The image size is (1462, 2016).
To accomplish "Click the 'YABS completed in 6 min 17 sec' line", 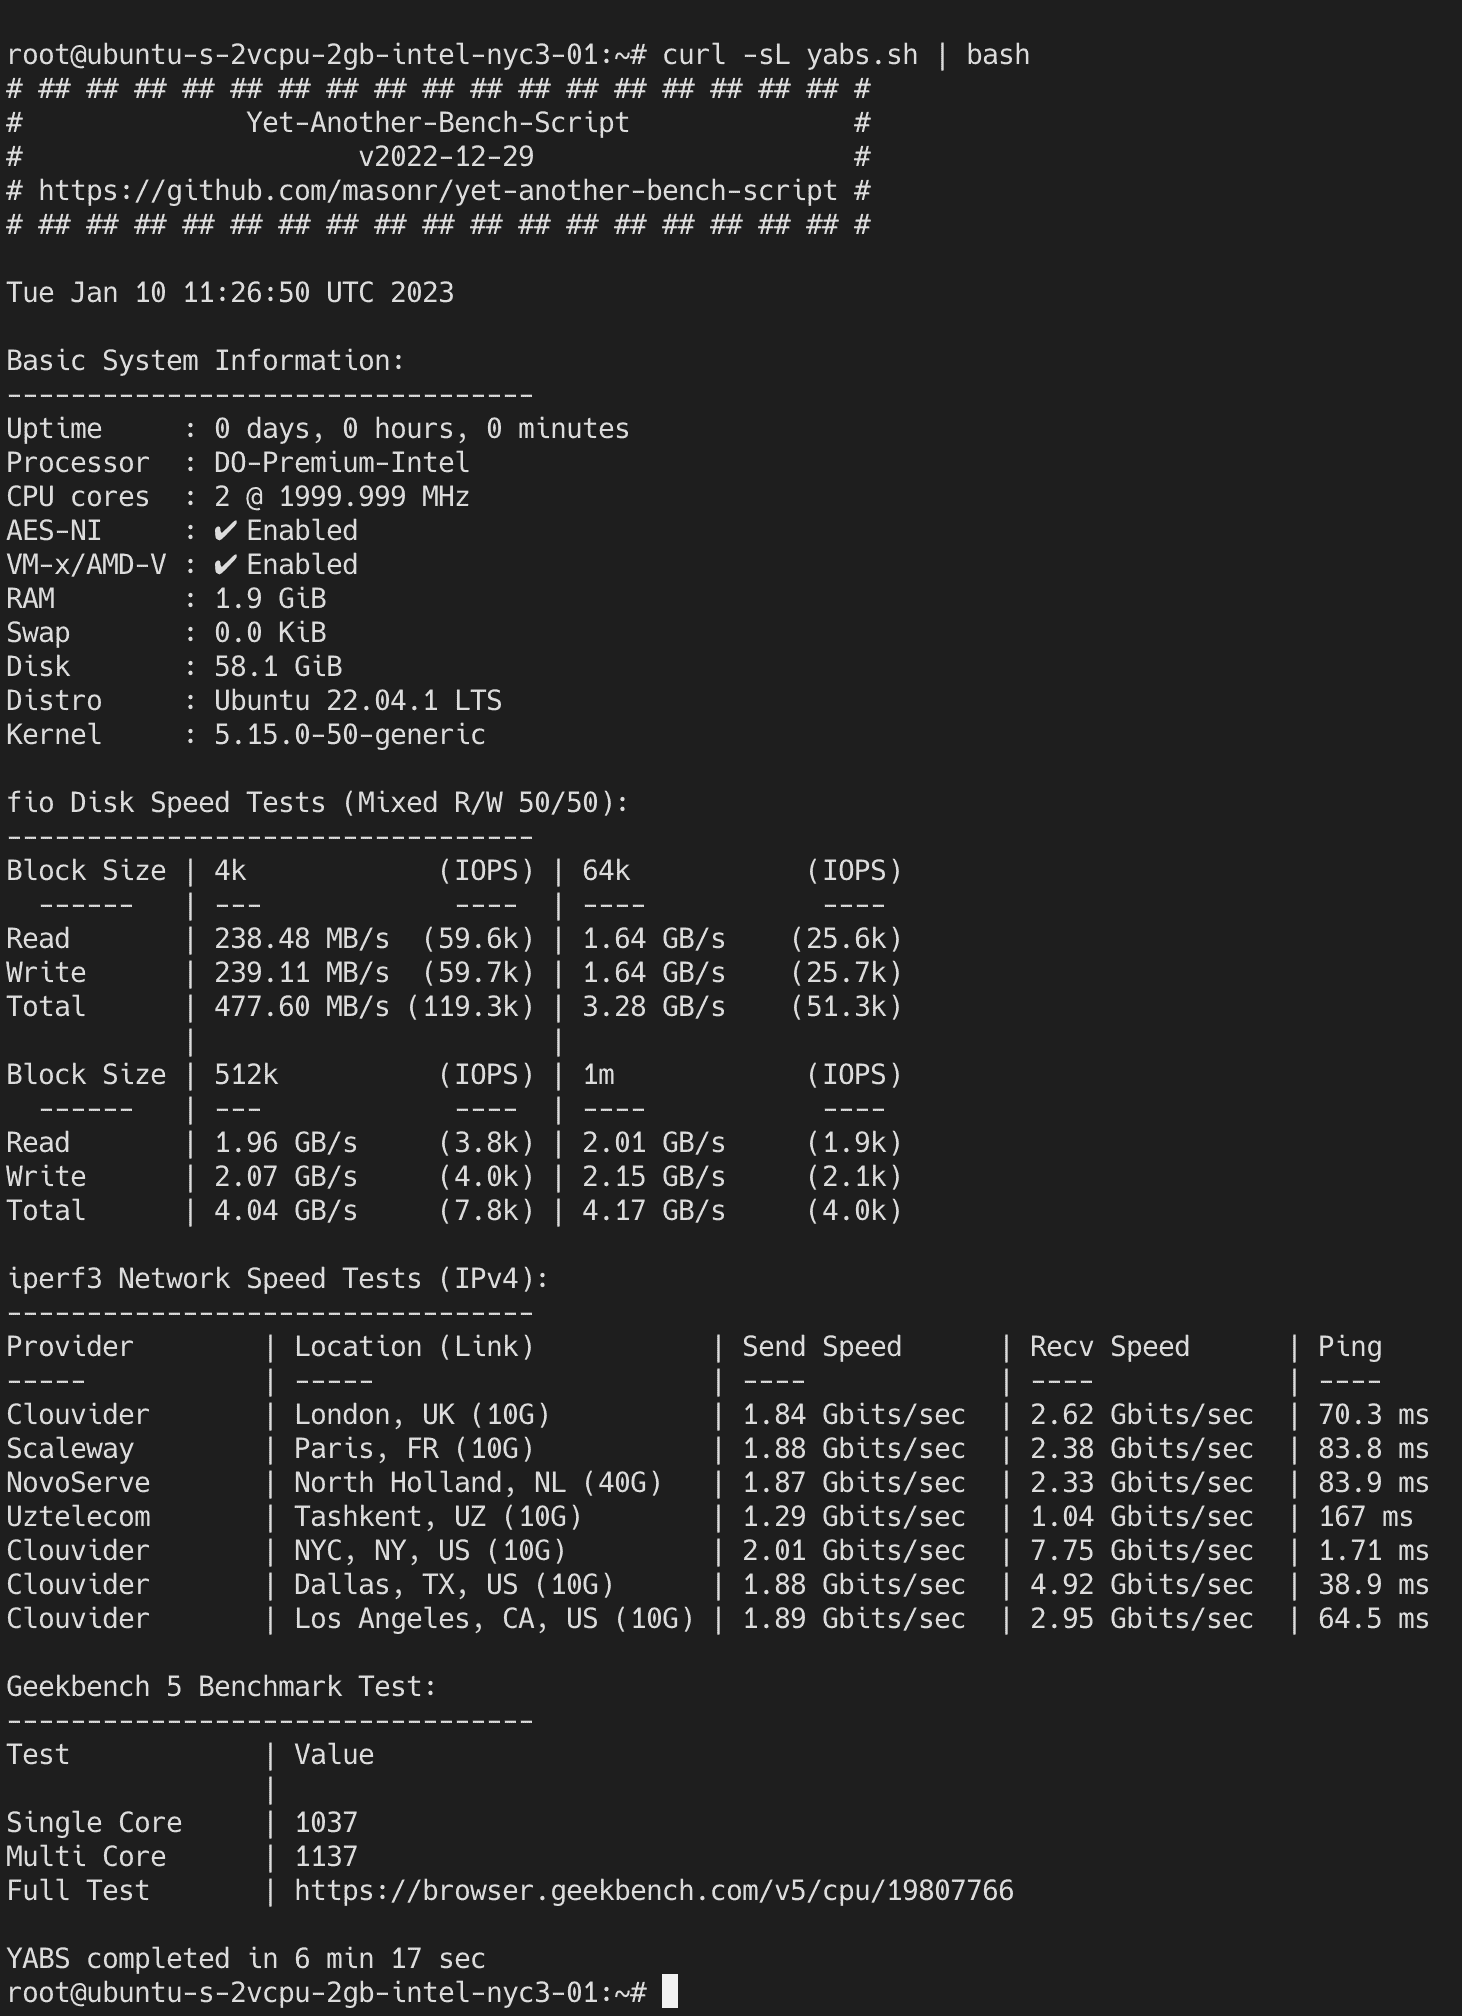I will [245, 1959].
